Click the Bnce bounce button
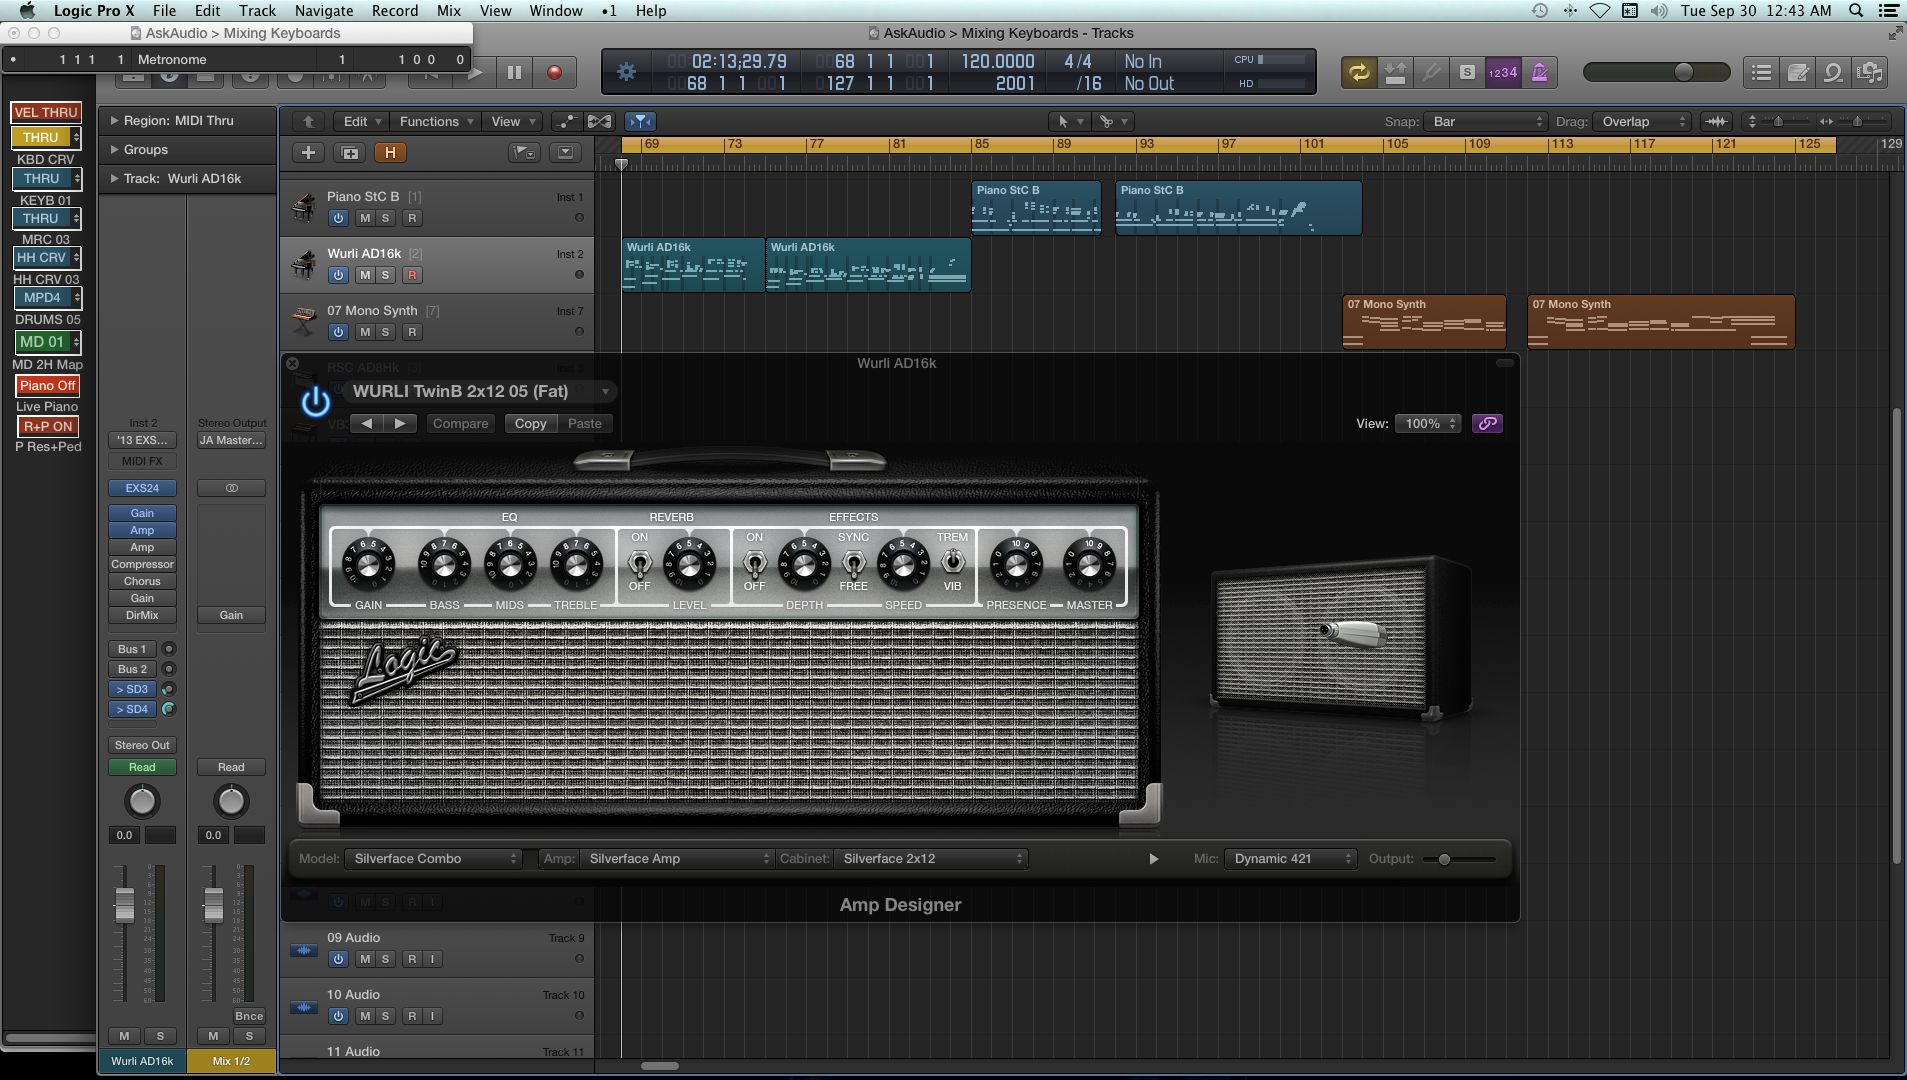 pos(249,1016)
